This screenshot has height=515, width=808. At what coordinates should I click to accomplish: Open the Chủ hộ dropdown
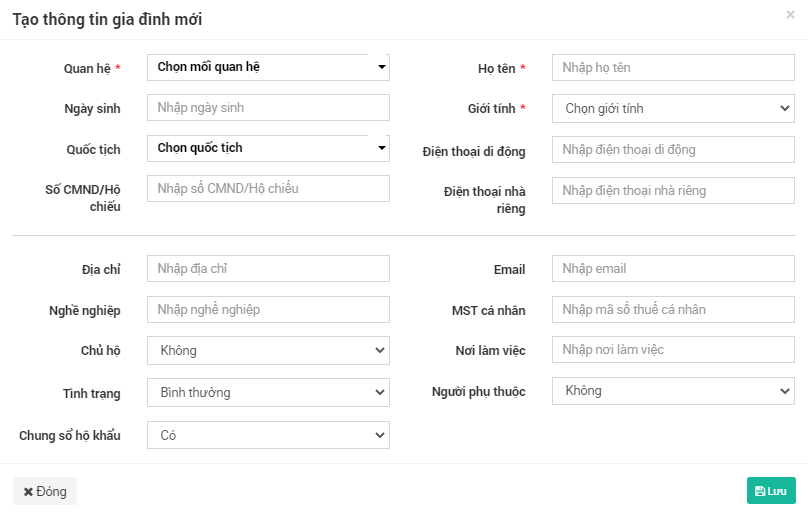[x=268, y=351]
